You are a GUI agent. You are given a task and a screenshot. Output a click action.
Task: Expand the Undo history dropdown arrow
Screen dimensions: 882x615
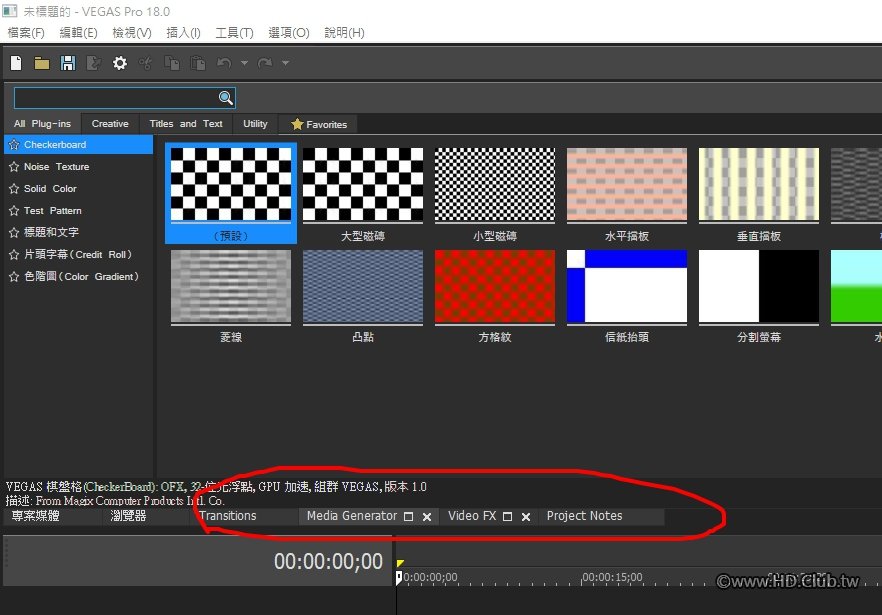tap(244, 63)
